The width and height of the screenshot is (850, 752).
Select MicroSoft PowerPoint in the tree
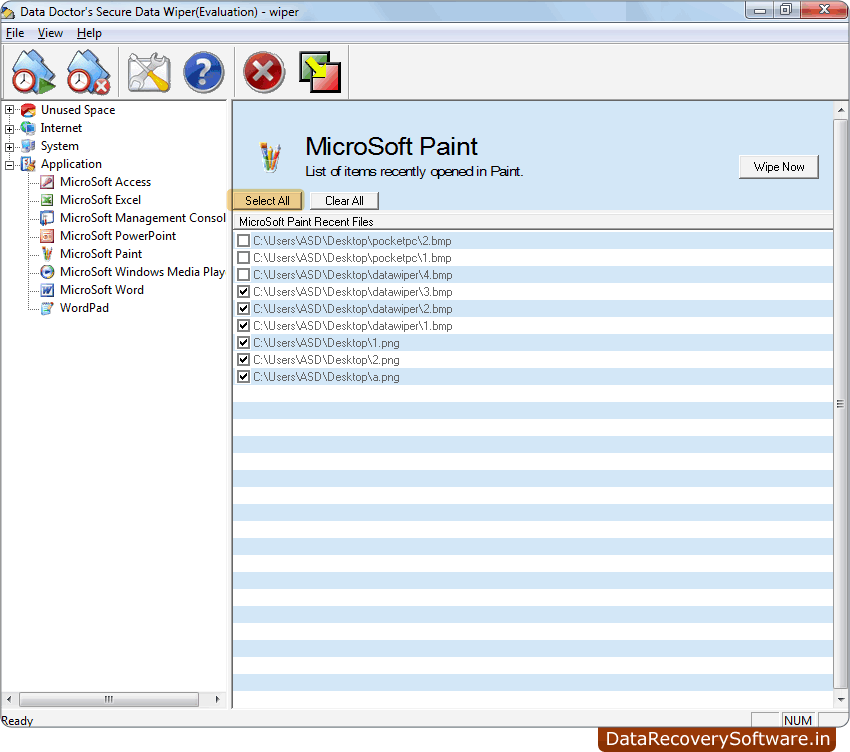(118, 236)
